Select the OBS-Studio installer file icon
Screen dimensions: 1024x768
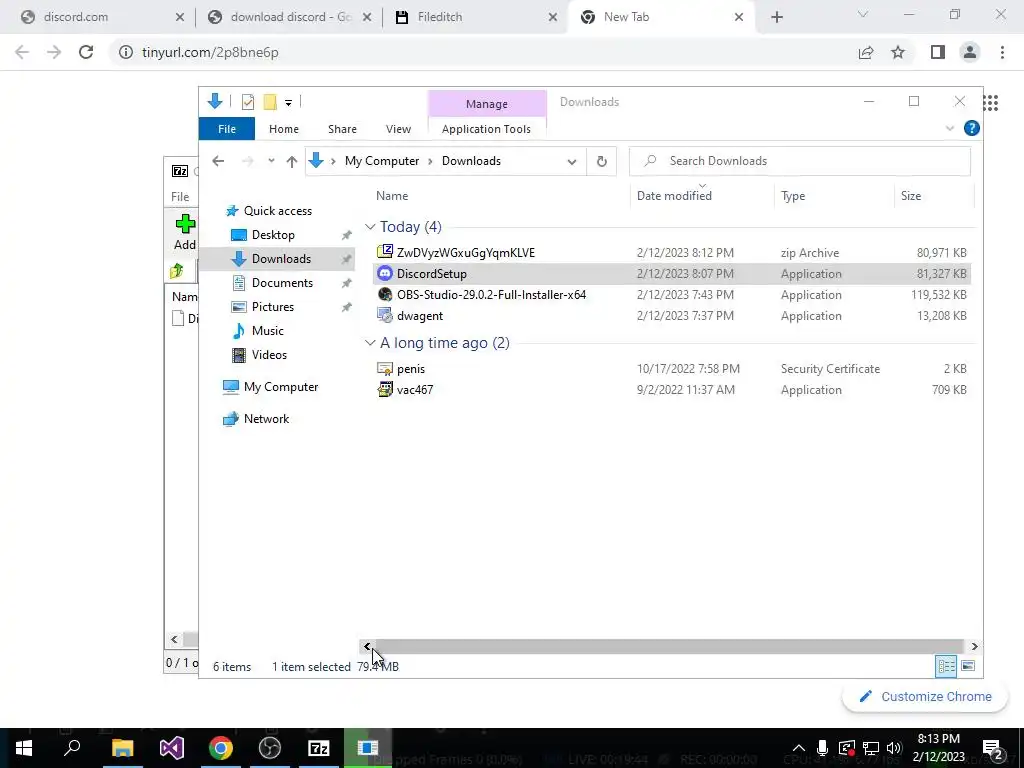click(385, 295)
